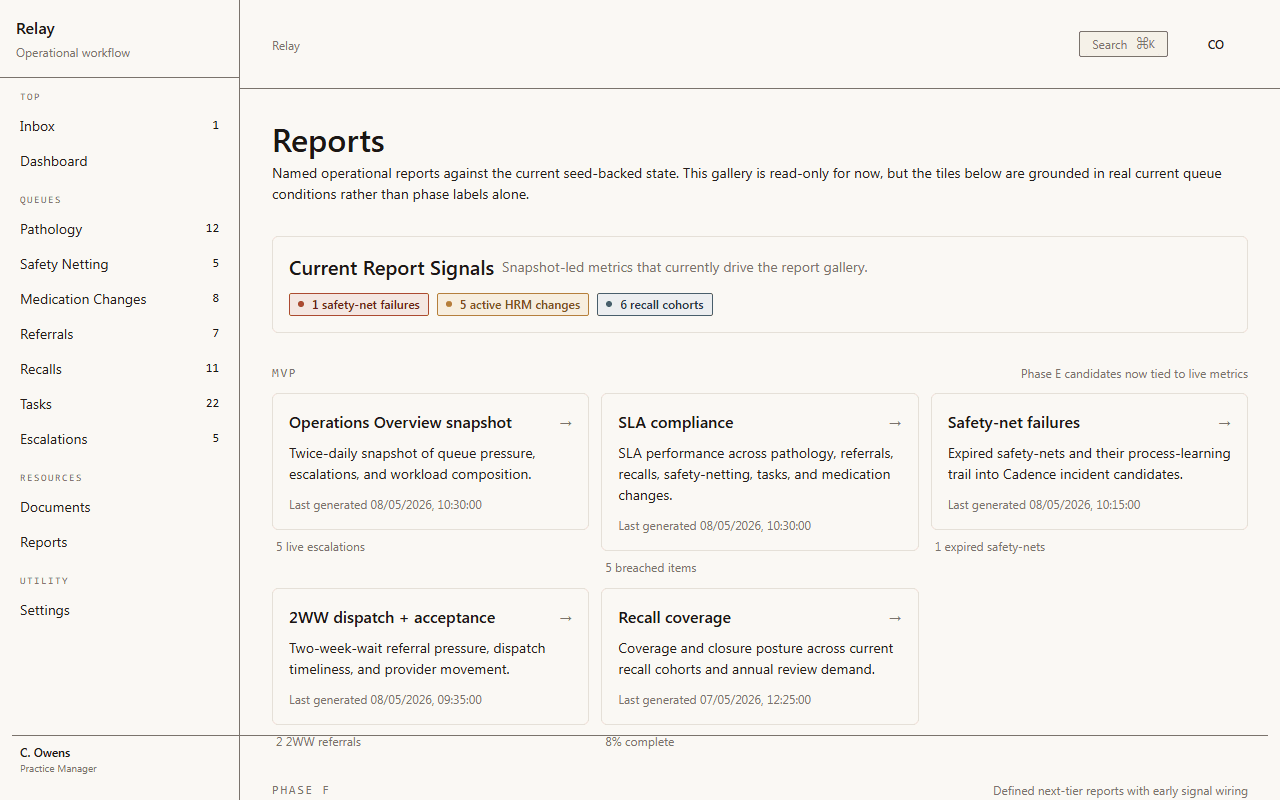Click the Referrals count 7
This screenshot has width=1280, height=800.
(x=216, y=334)
